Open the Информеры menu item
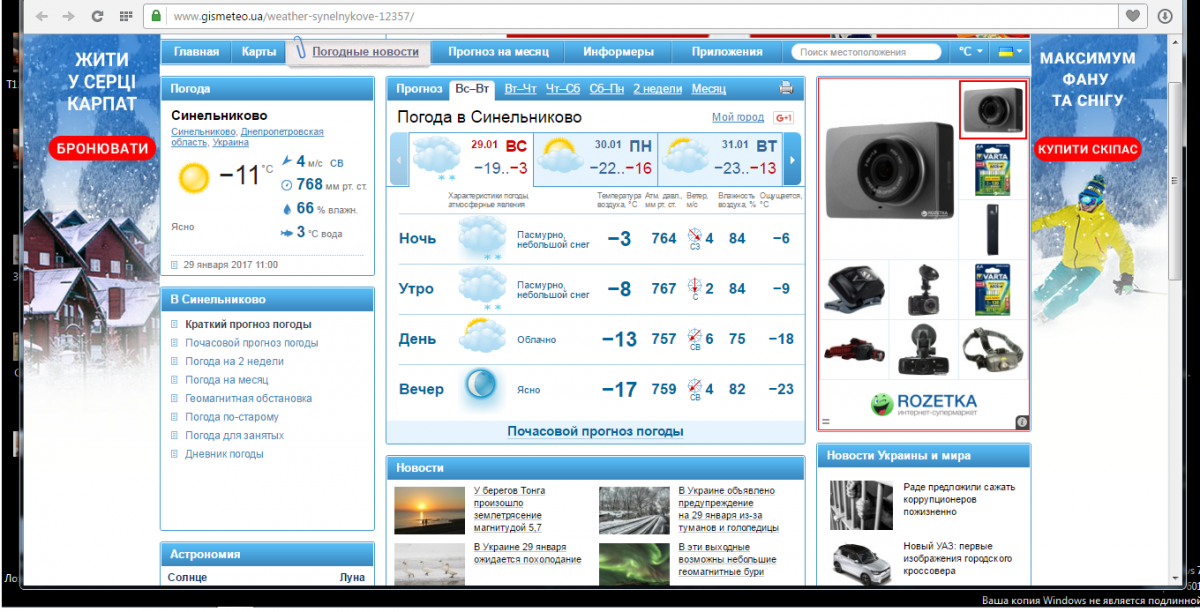The width and height of the screenshot is (1200, 612). [x=619, y=52]
